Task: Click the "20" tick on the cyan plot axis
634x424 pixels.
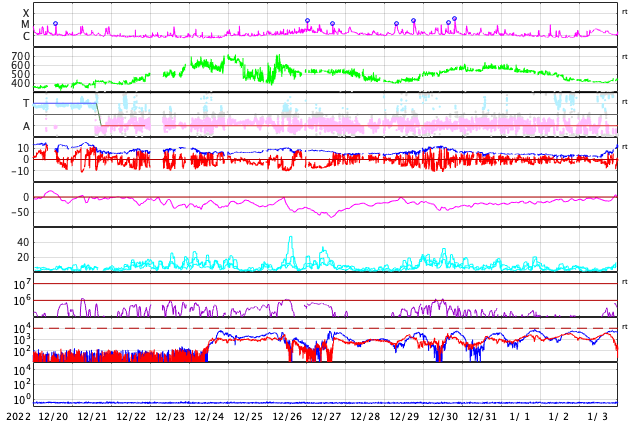Action: coord(23,257)
